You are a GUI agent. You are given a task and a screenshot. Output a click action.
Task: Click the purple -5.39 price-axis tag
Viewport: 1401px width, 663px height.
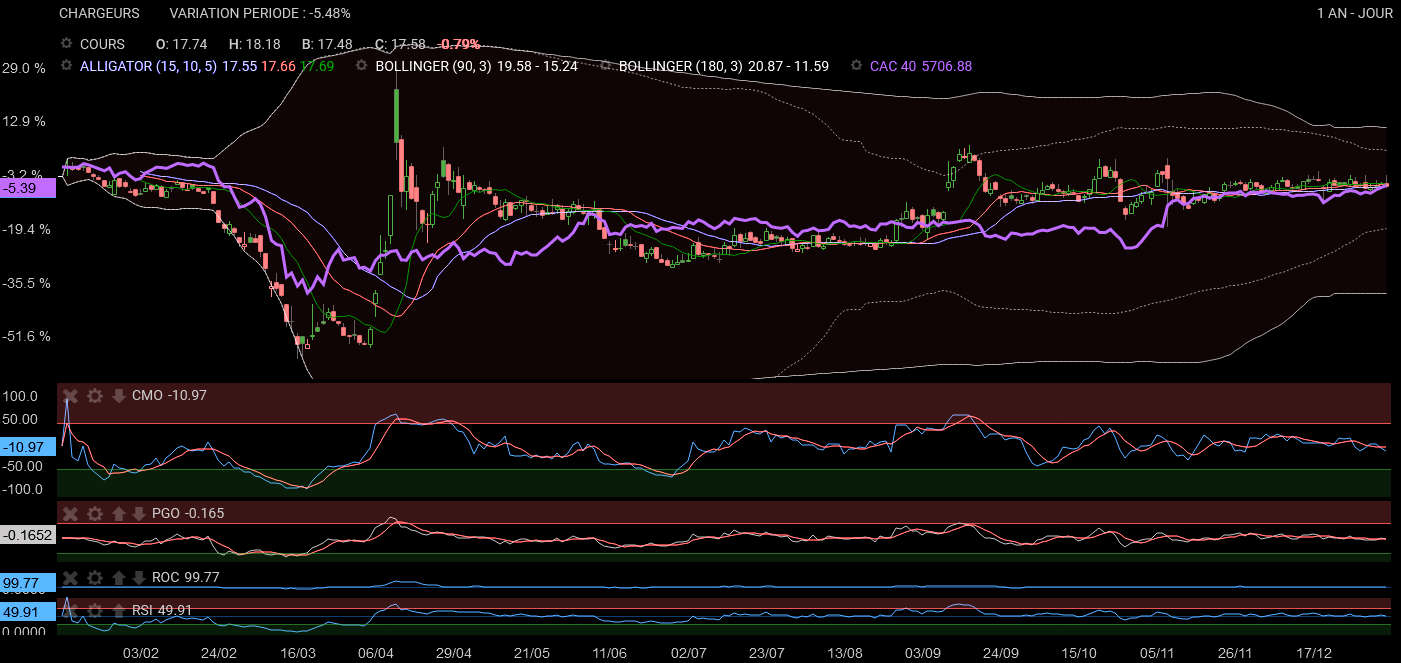tap(29, 188)
